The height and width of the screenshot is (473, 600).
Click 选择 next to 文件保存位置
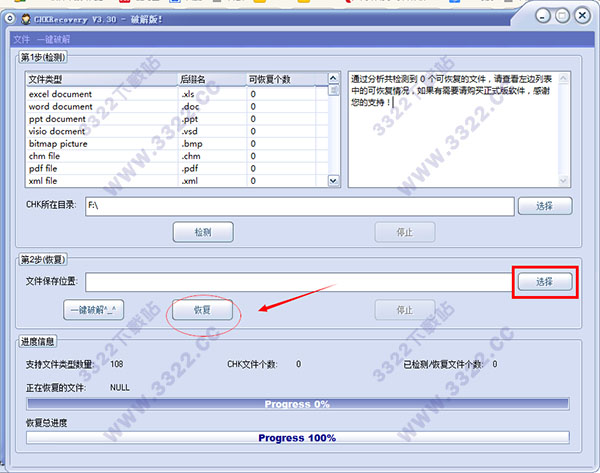point(545,282)
